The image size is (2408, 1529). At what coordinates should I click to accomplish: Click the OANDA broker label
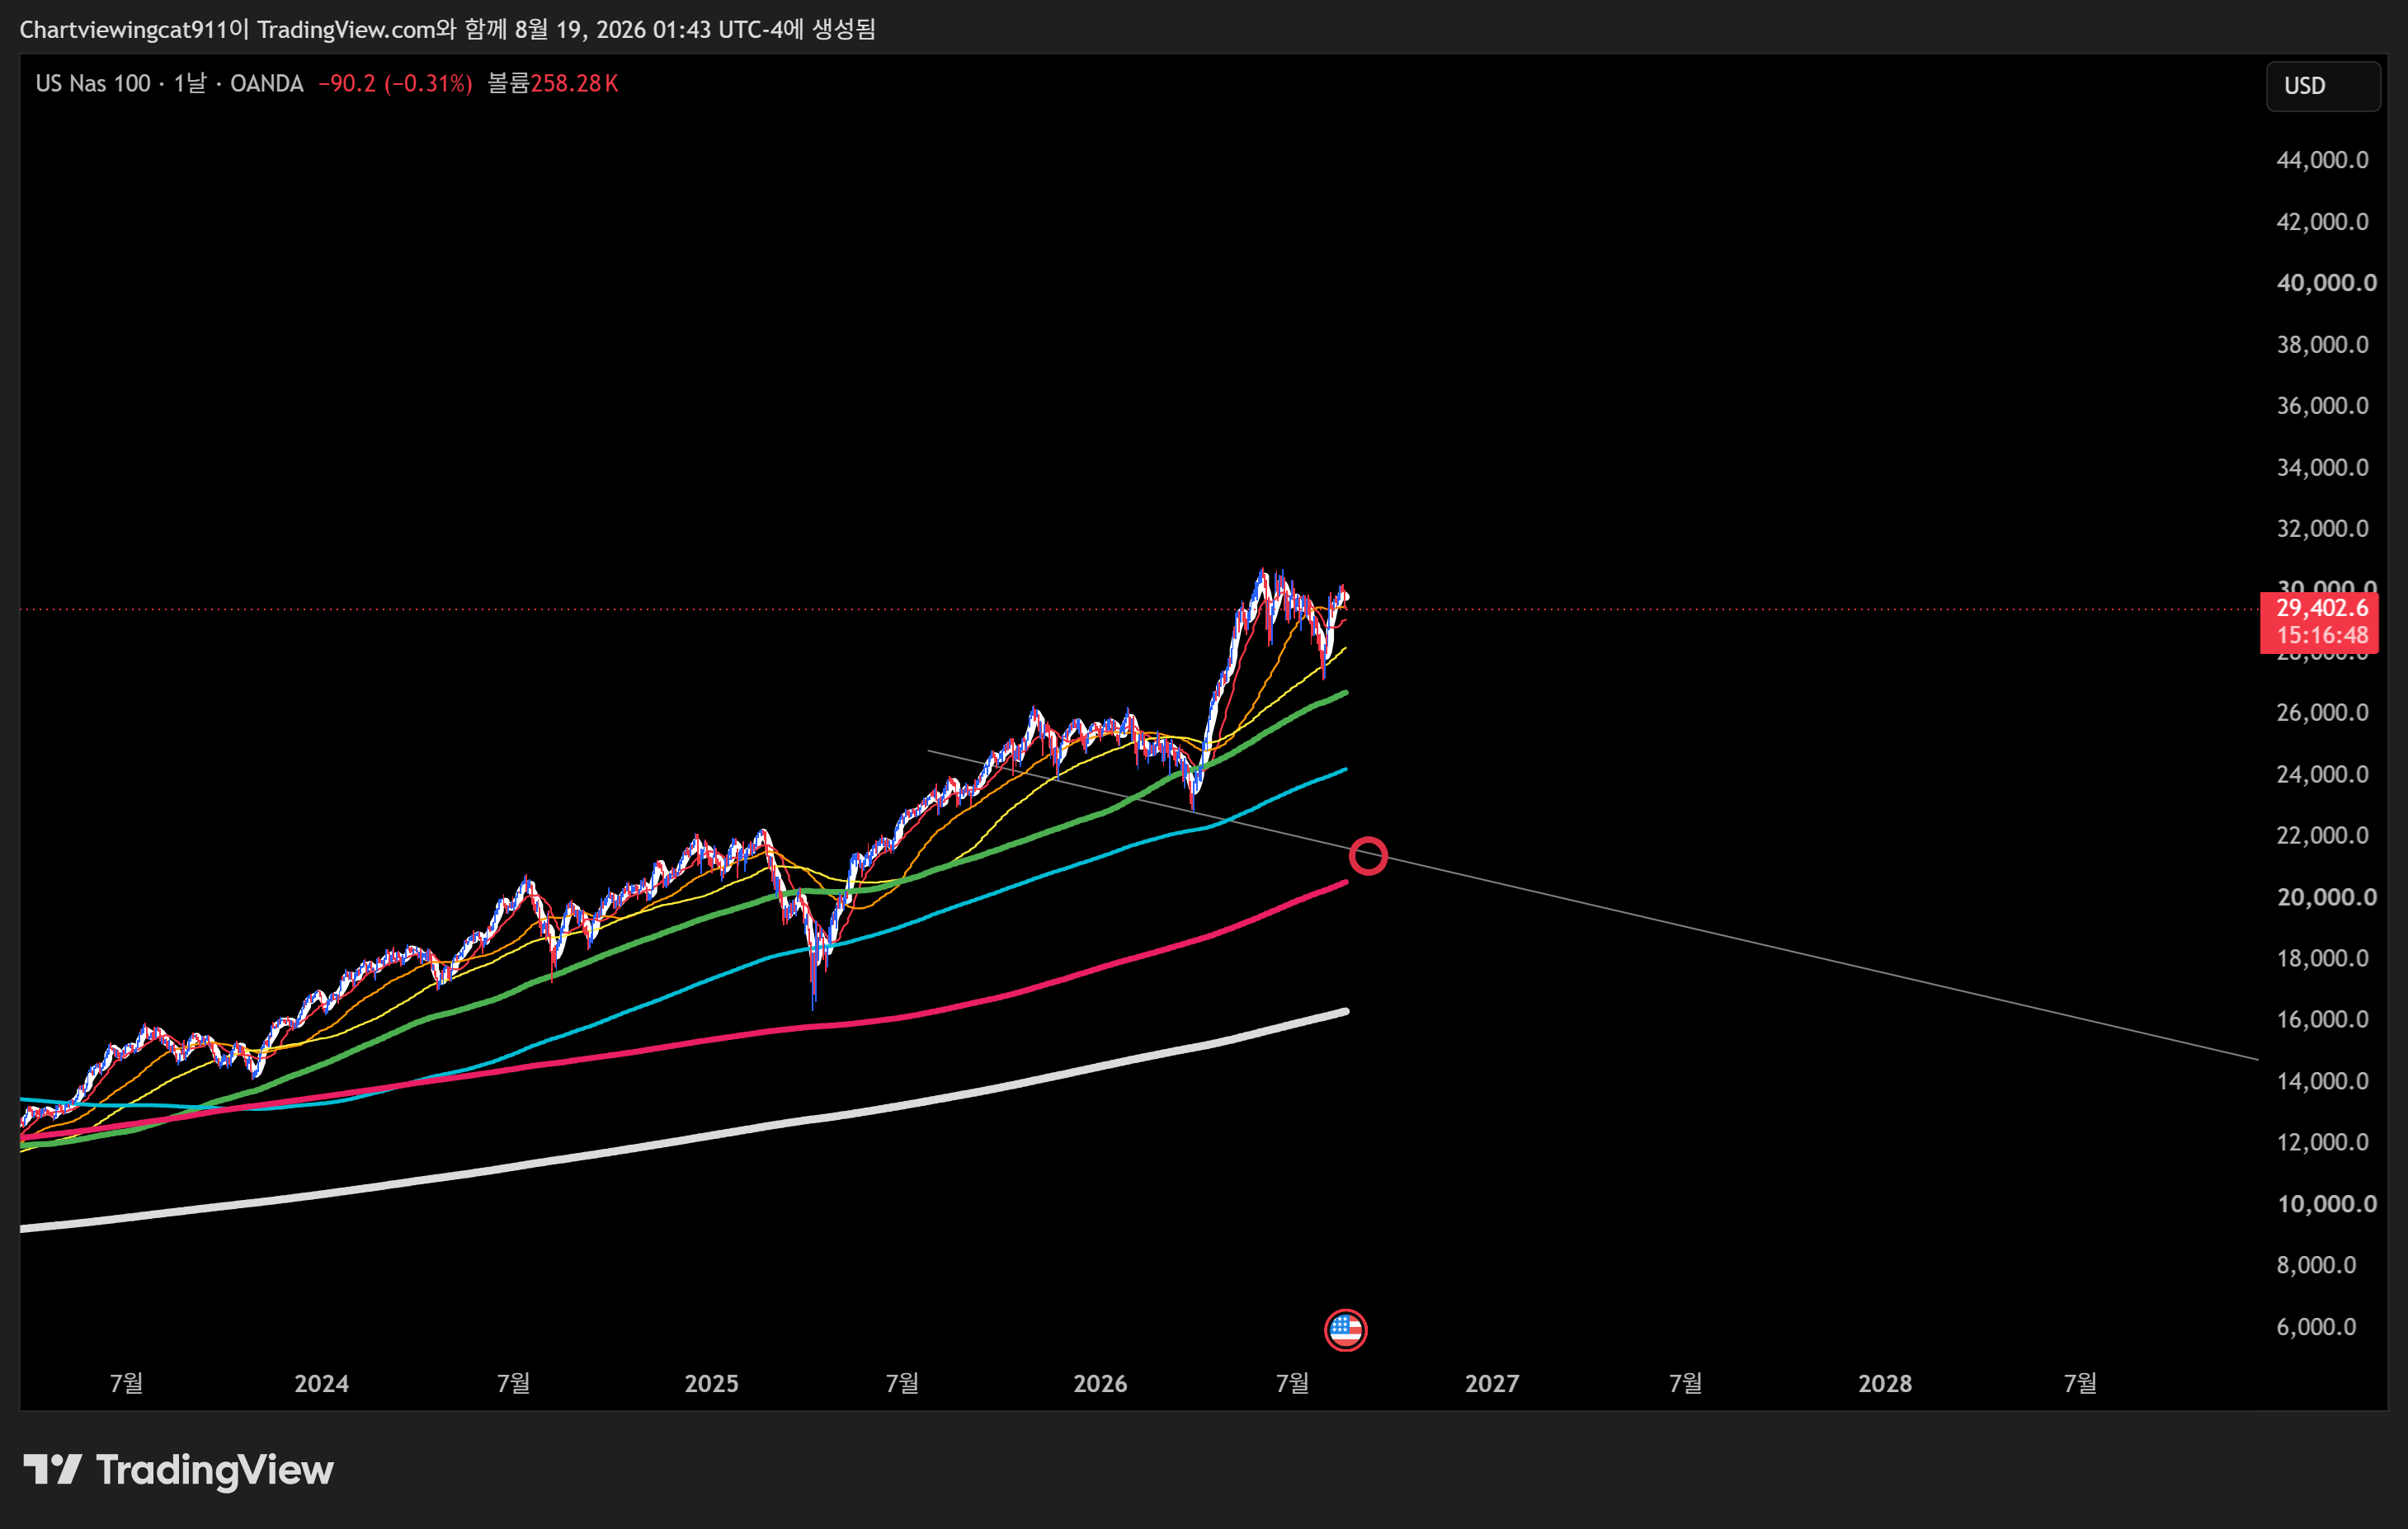tap(267, 84)
